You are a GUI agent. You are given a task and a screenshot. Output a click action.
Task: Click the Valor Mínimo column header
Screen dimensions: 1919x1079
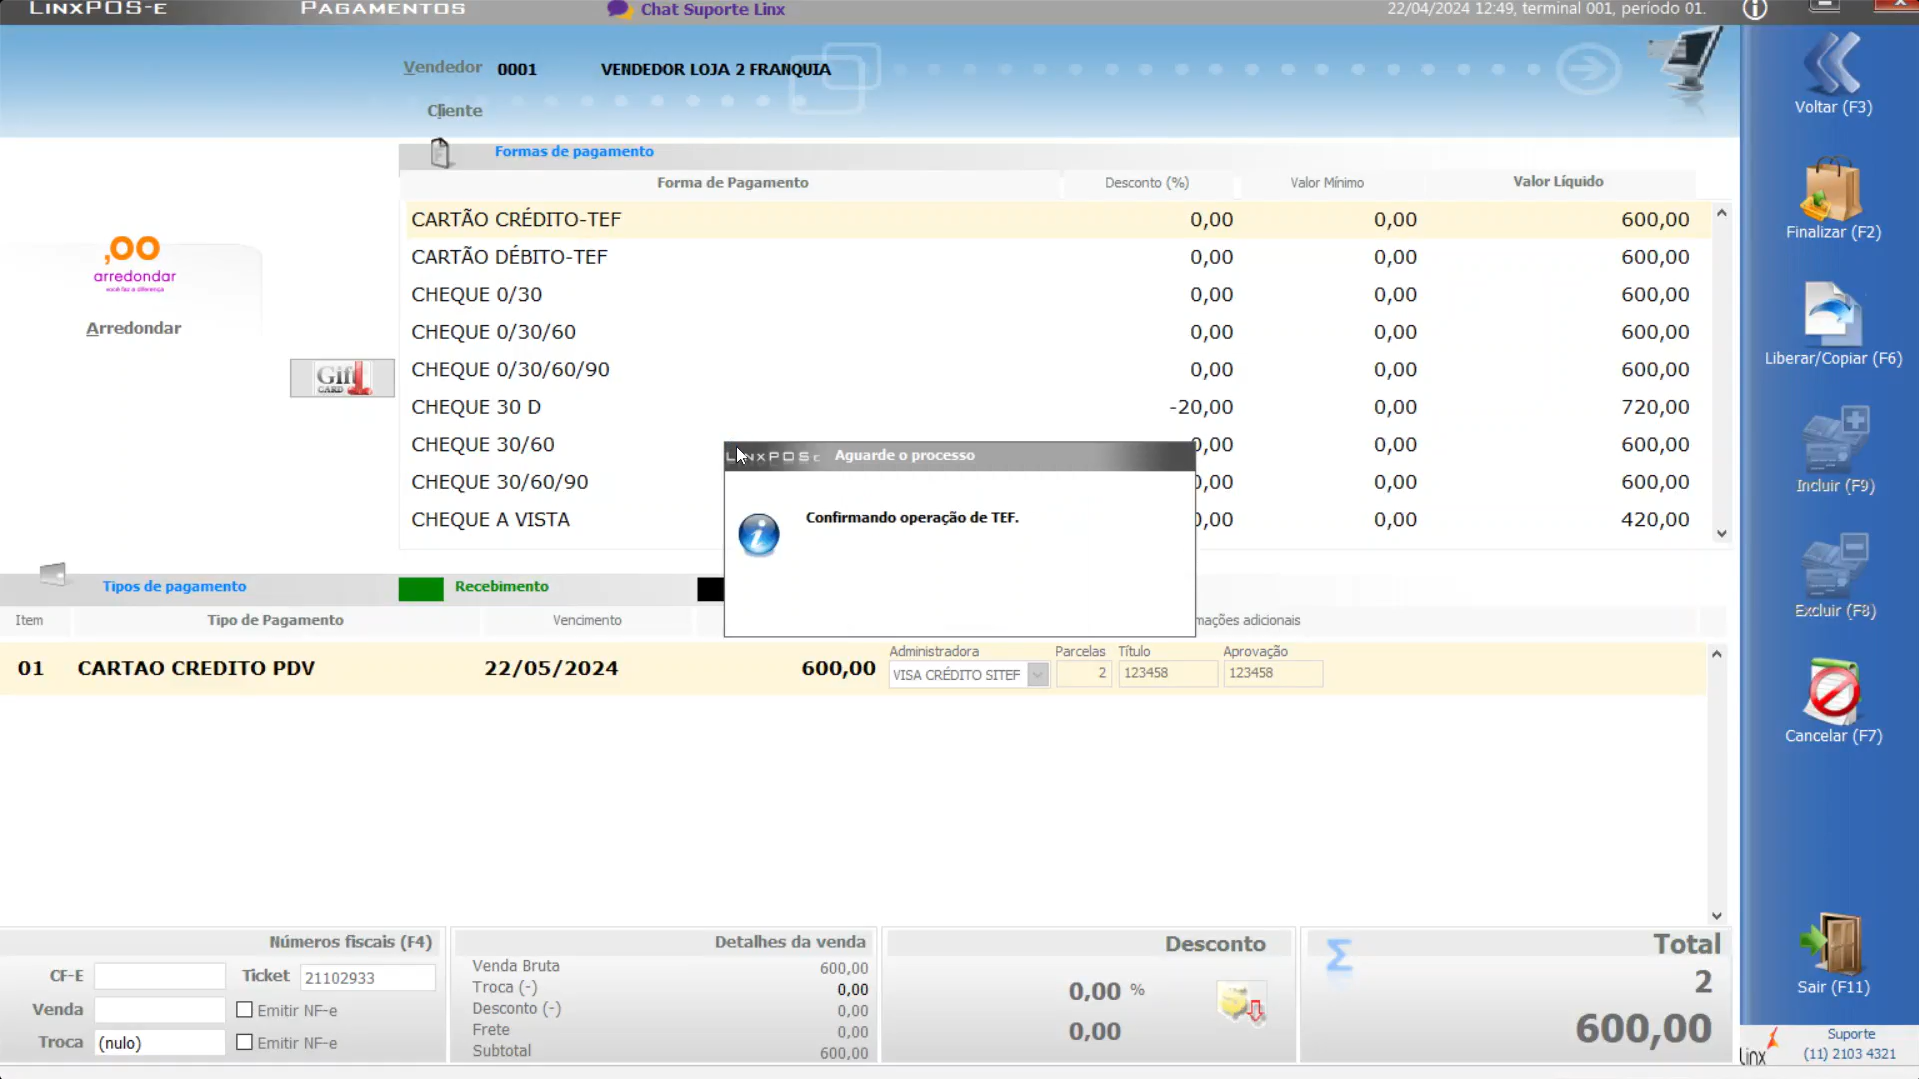(x=1326, y=183)
